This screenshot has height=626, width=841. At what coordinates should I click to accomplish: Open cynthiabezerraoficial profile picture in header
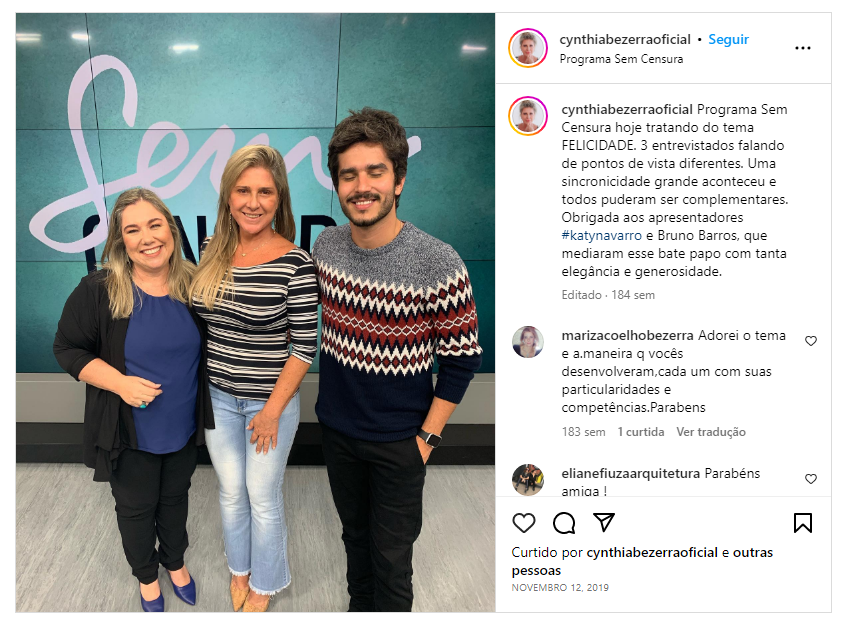pos(528,48)
